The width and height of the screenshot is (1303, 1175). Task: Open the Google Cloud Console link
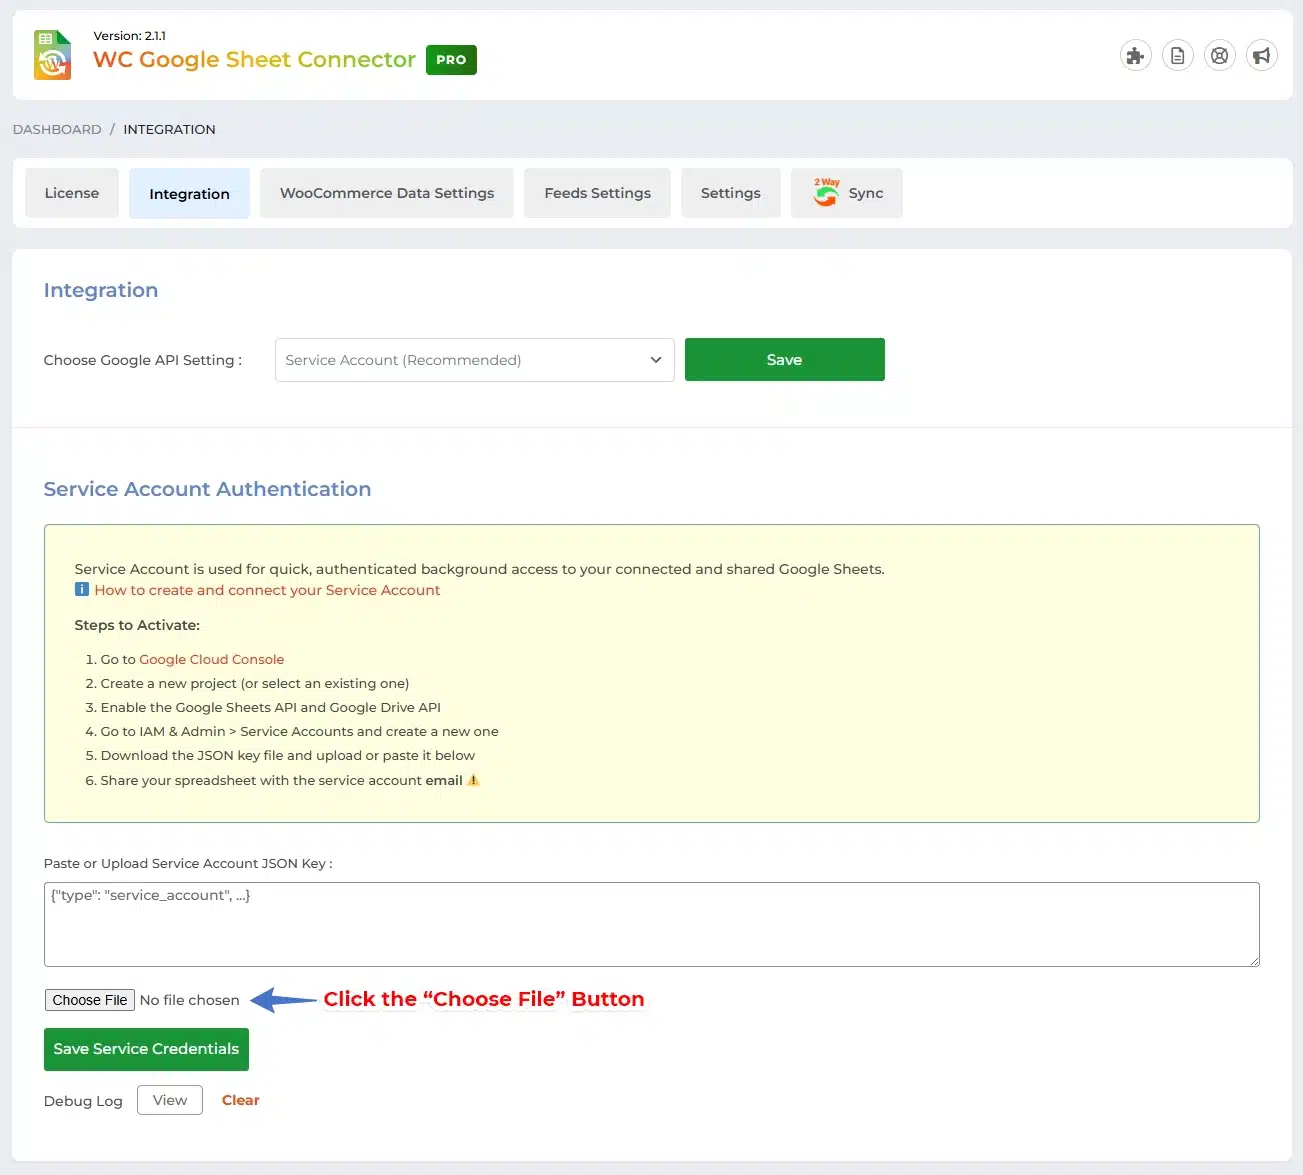coord(211,659)
